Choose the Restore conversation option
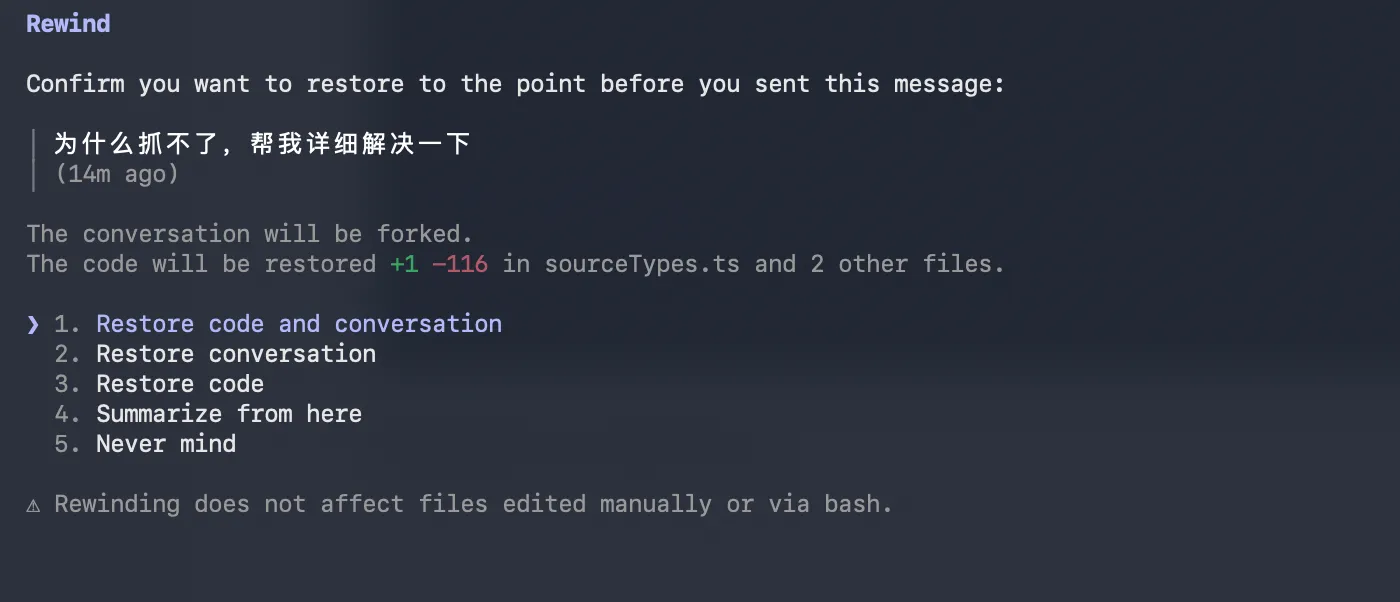 pos(236,354)
